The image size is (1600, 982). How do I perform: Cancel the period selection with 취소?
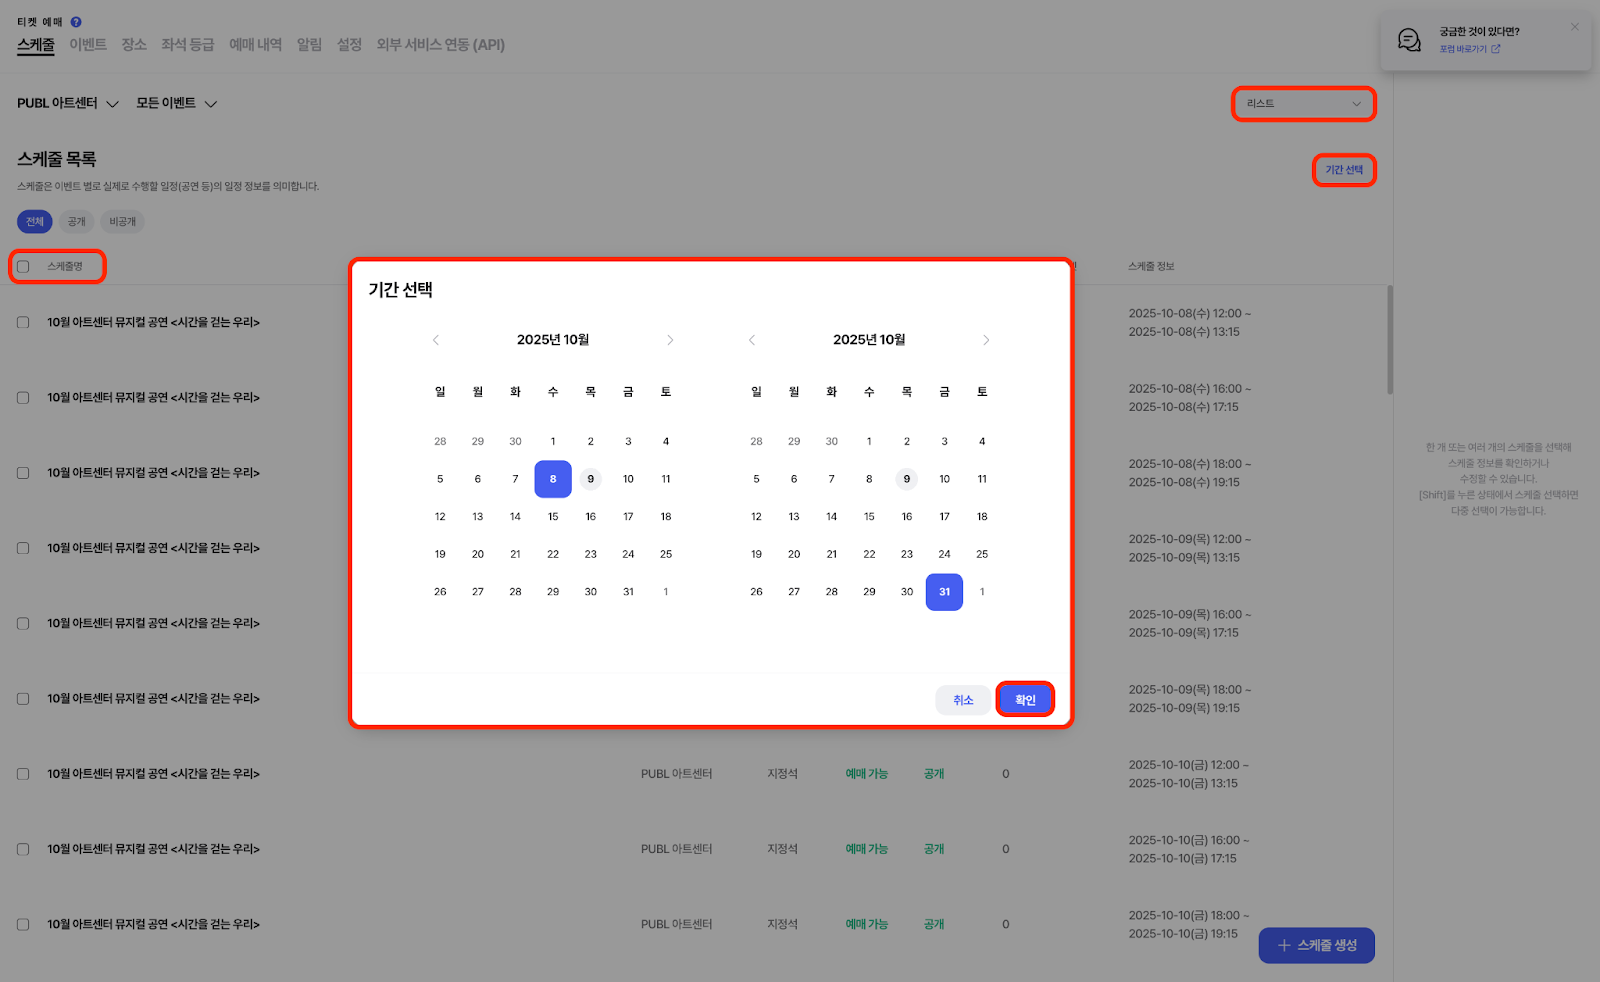coord(963,700)
